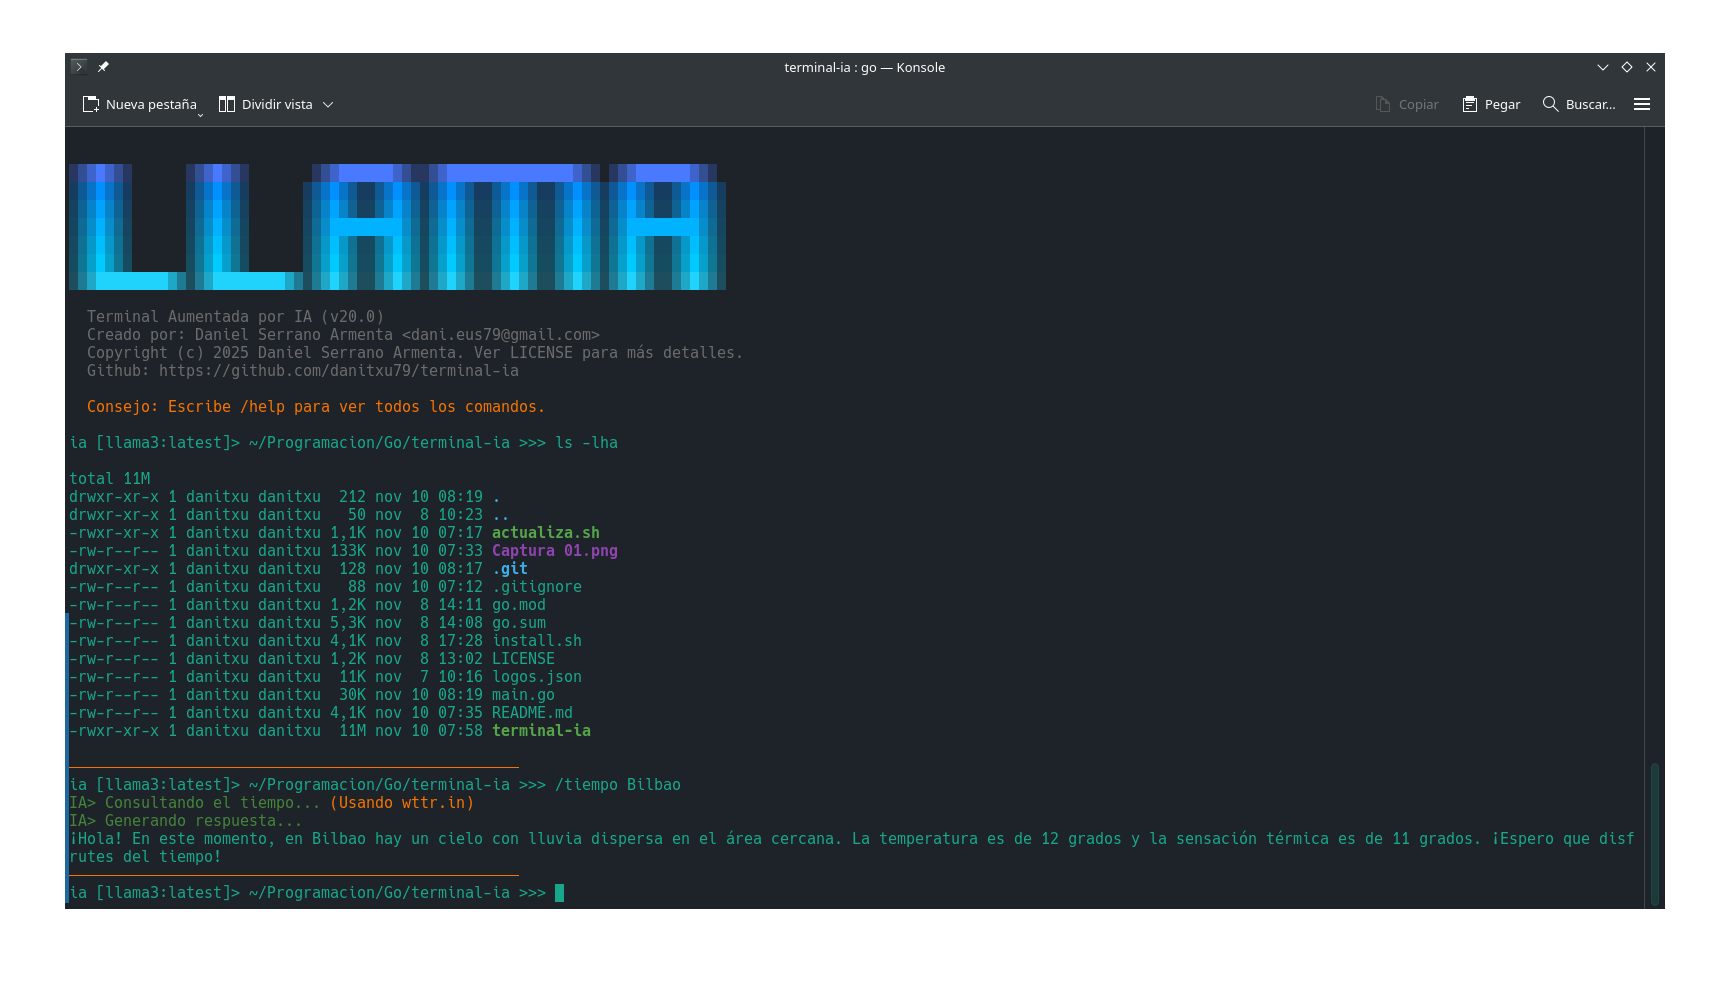Viewport: 1730px width, 986px height.
Task: Click the blinking terminal cursor prompt
Action: (x=559, y=893)
